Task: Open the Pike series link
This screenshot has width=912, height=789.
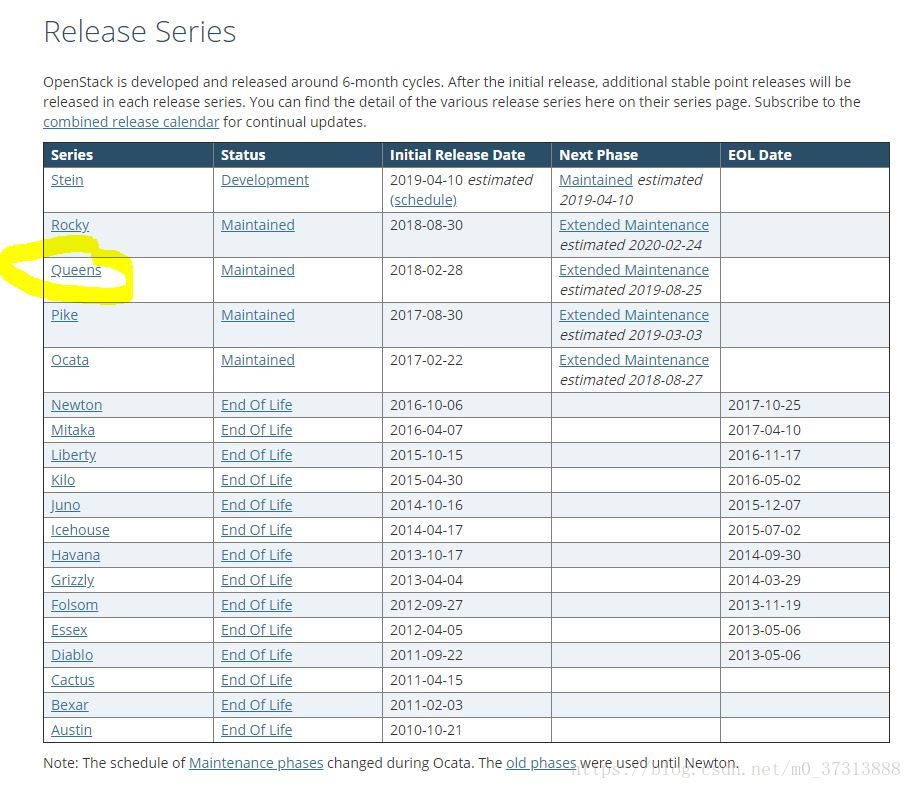Action: coord(64,315)
